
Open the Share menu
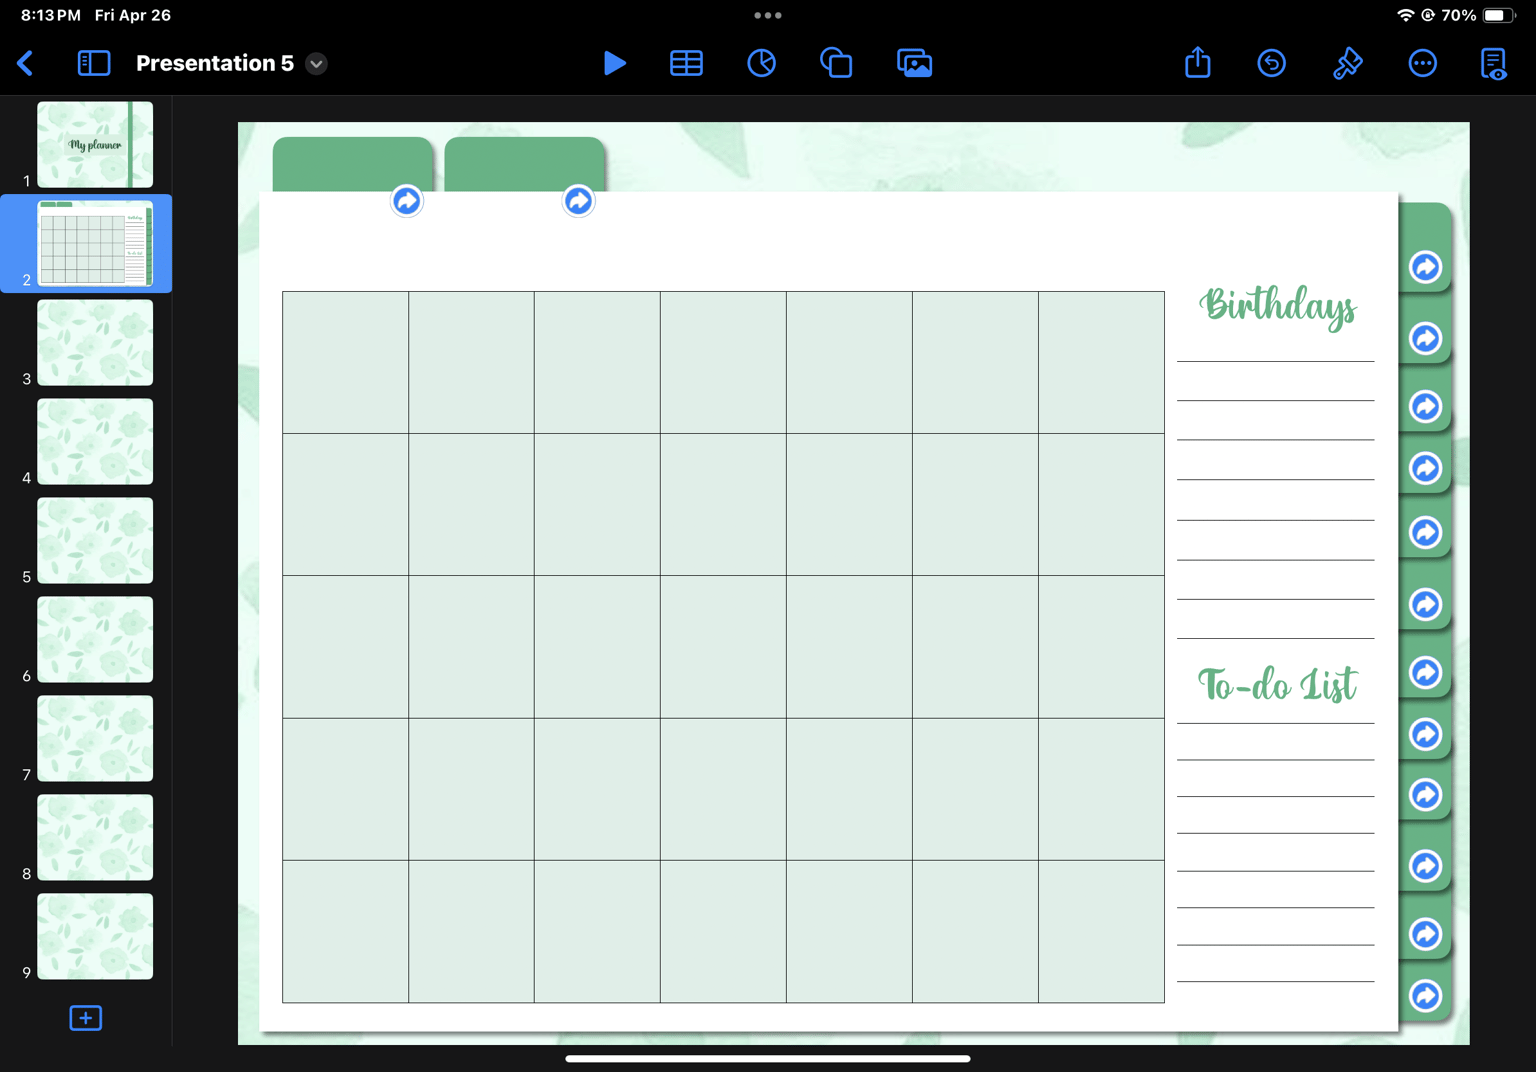pos(1197,63)
